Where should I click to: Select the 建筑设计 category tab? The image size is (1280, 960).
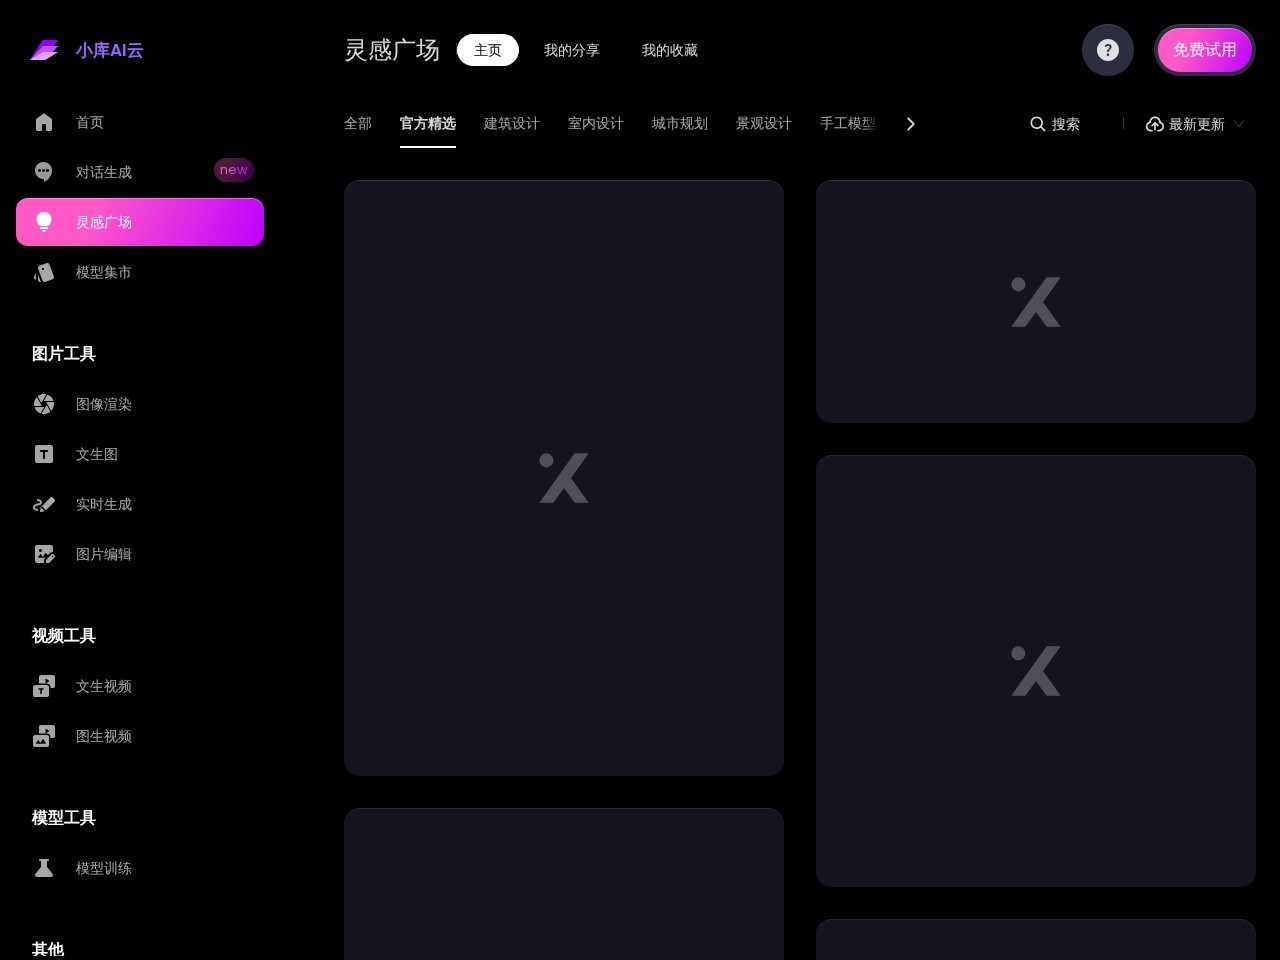[x=512, y=124]
